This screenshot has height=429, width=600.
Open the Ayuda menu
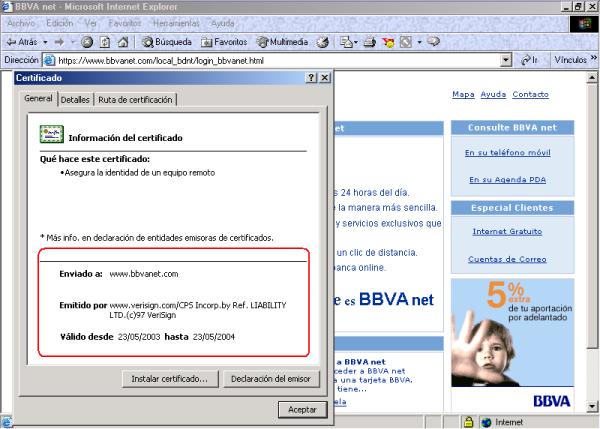pos(222,23)
